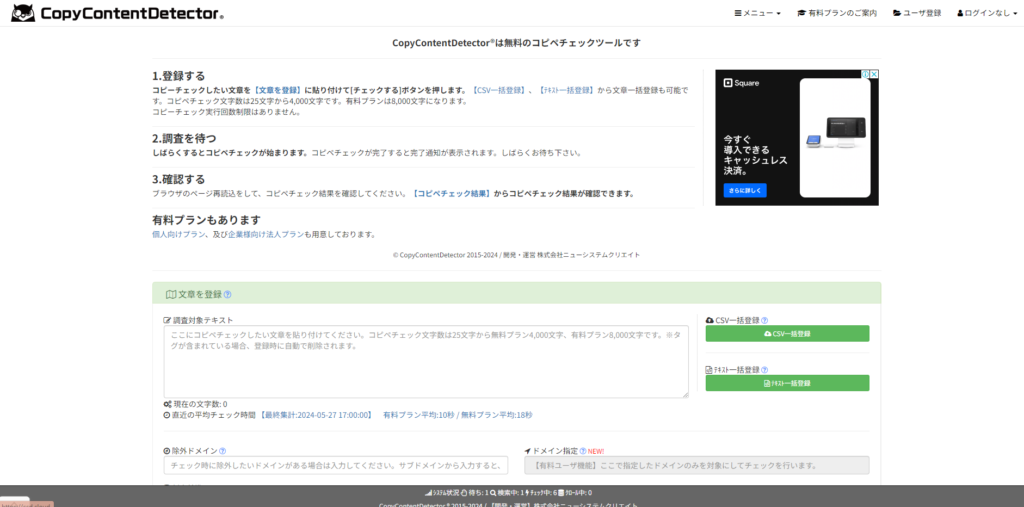Click the file icon beside ﾃｷｽﾄ一括登録 label
The image size is (1024, 507).
tap(709, 370)
